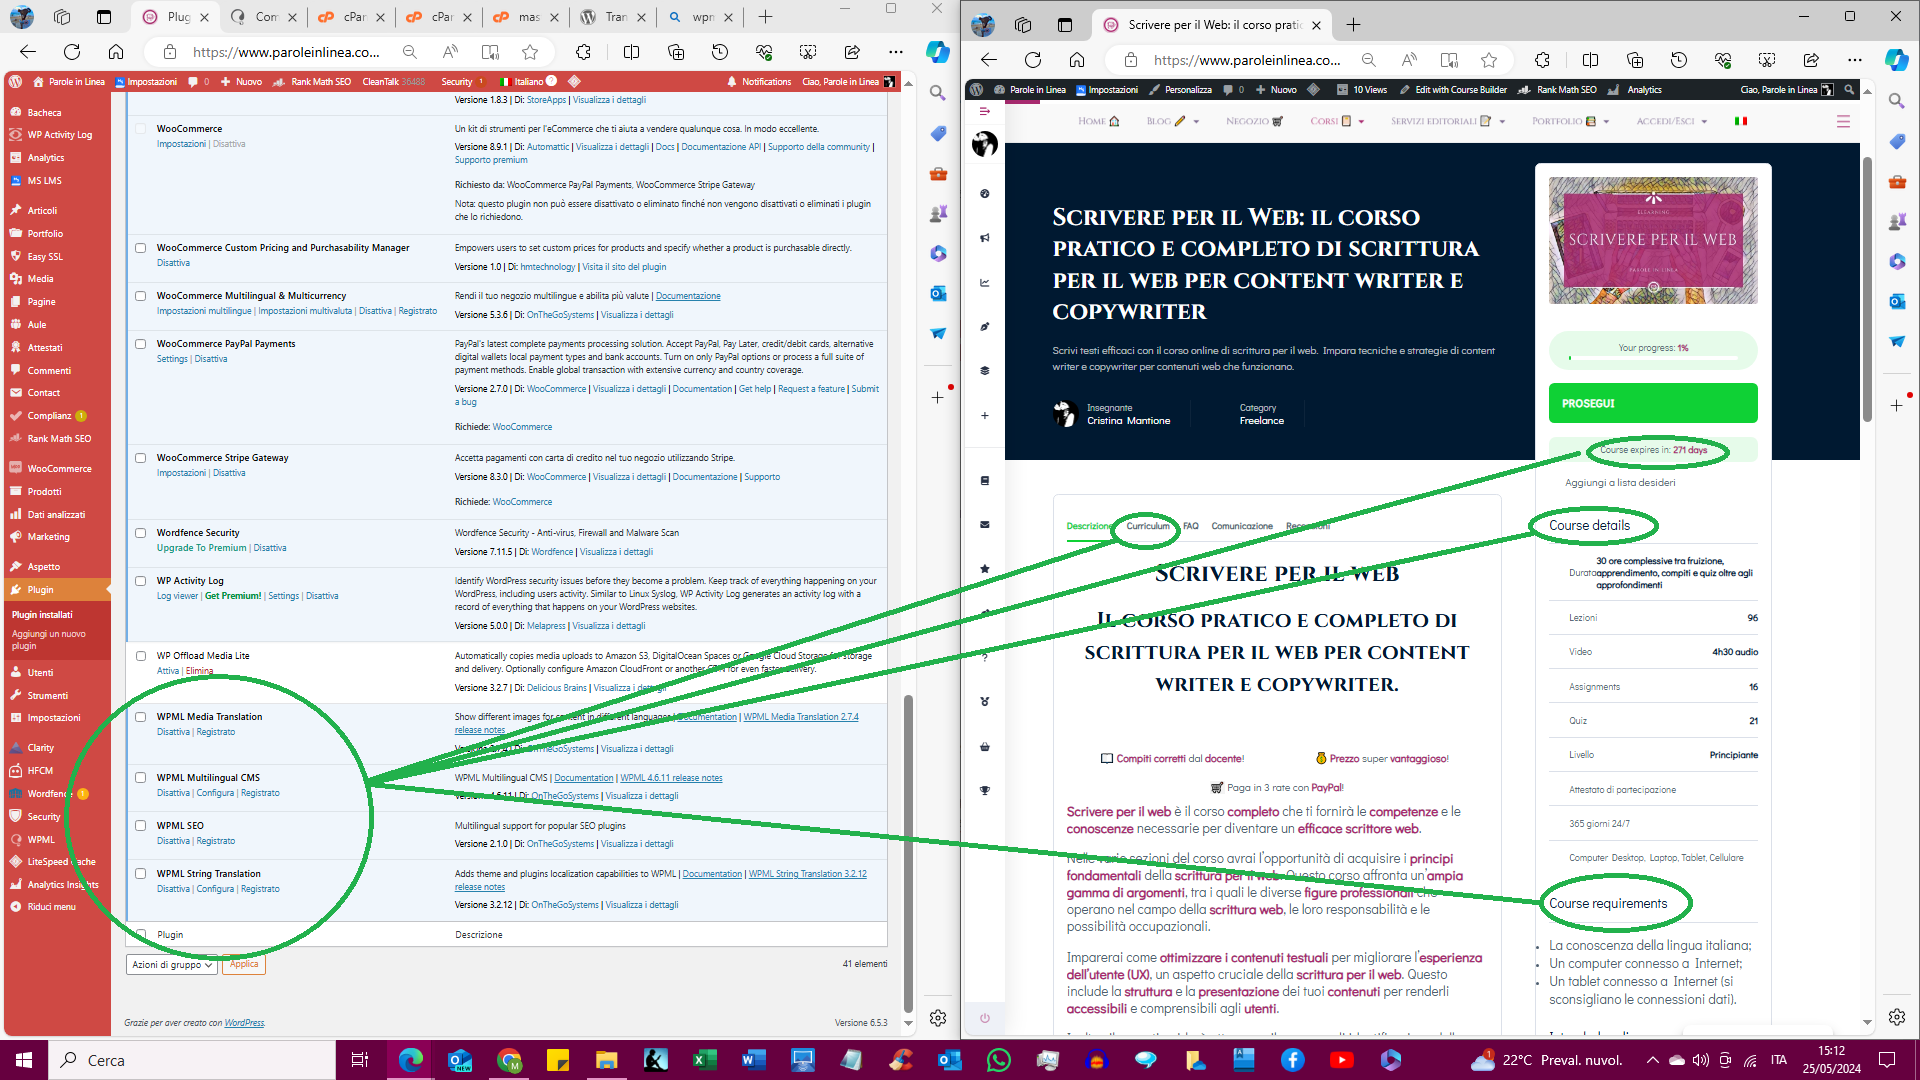Click browser refresh button in right window
Screen dimensions: 1920x1080
pos(1033,60)
